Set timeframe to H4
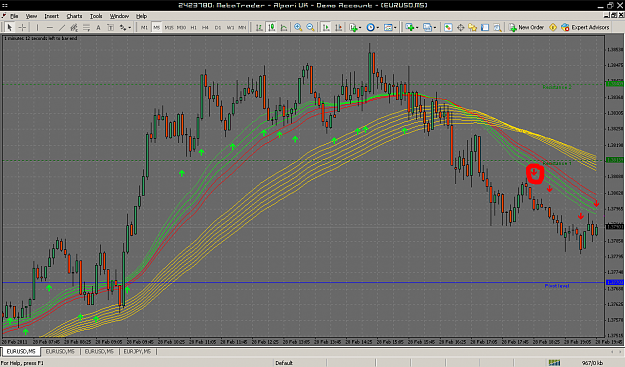625x367 pixels. [205, 27]
